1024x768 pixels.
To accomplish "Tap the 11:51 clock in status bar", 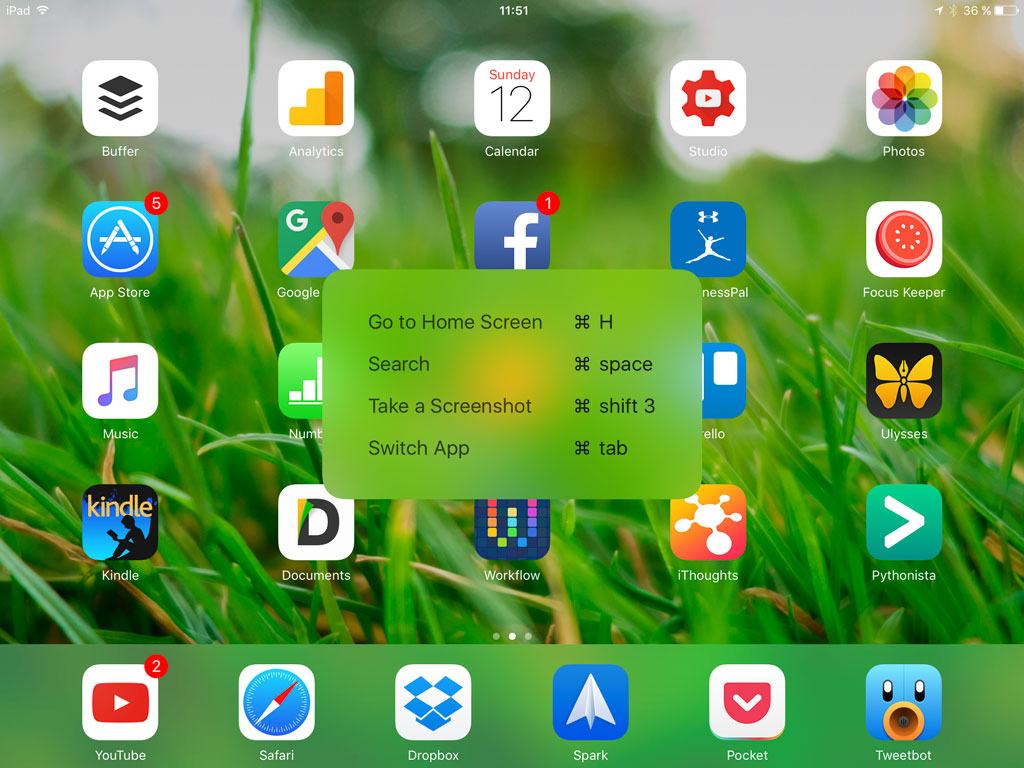I will tap(513, 10).
